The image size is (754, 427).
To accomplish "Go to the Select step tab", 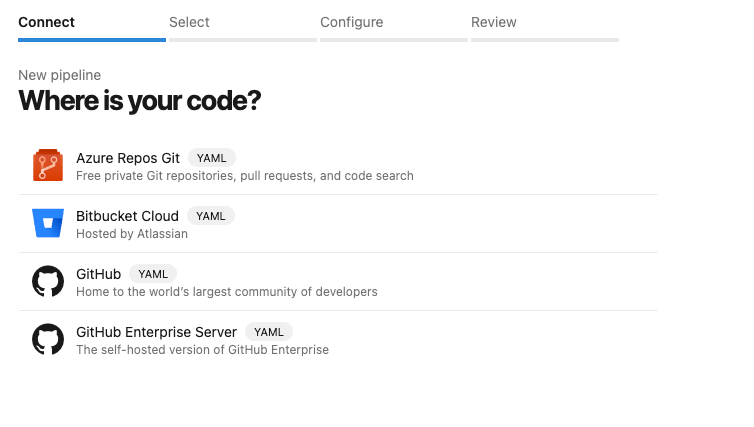I will tap(243, 27).
